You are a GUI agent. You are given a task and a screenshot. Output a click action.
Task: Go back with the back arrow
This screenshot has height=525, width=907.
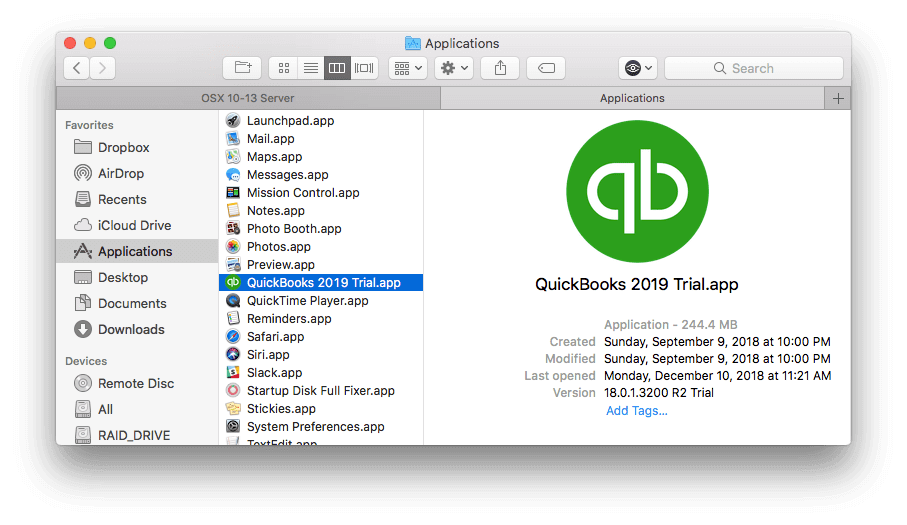pyautogui.click(x=76, y=68)
